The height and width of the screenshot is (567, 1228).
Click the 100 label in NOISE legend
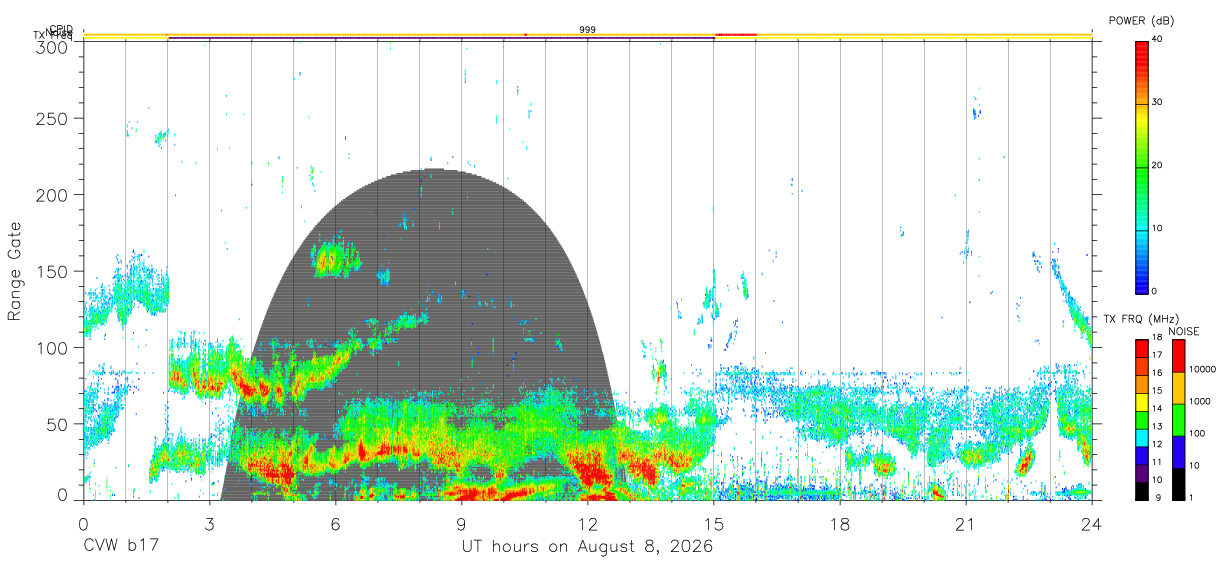pos(1198,433)
